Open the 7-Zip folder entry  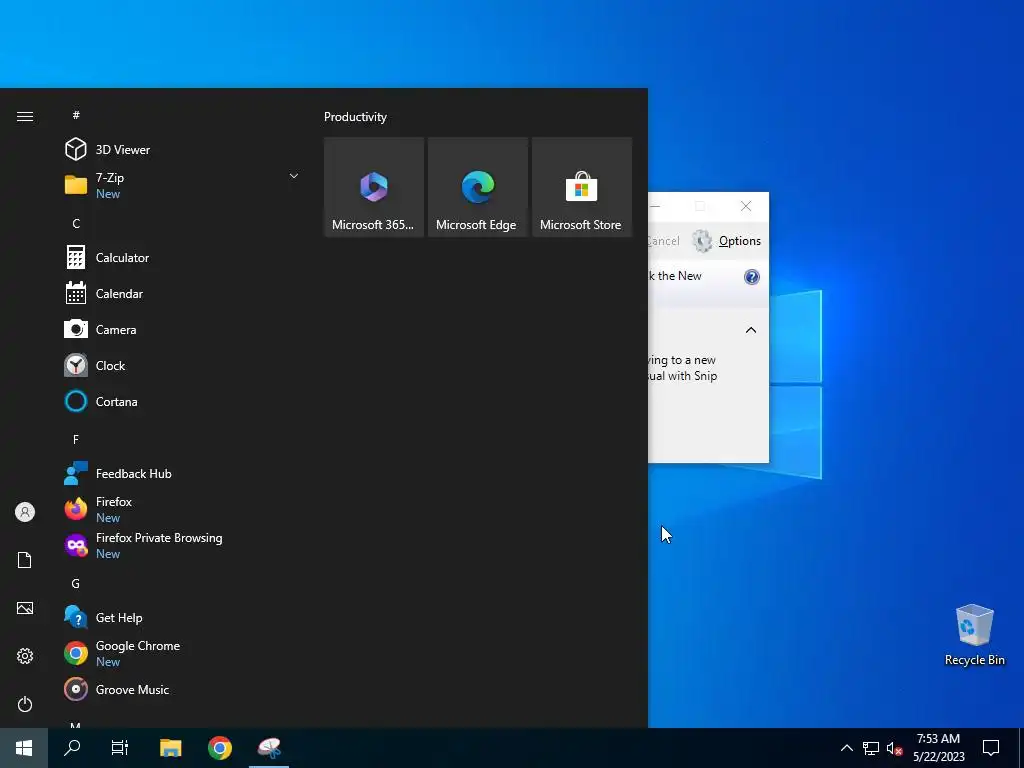click(x=183, y=185)
